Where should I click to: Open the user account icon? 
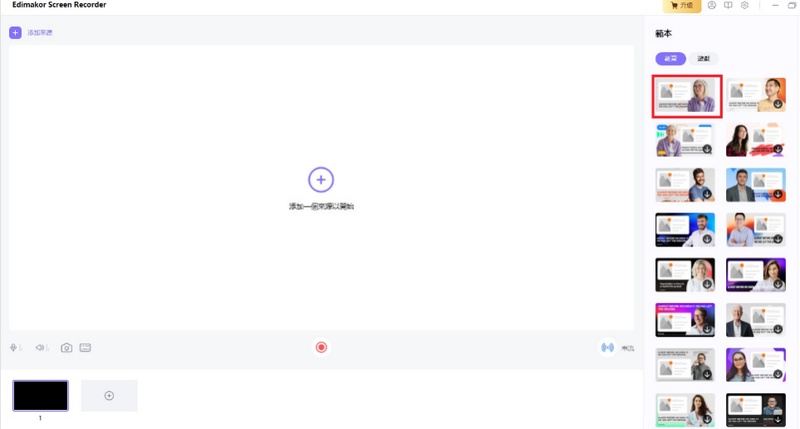coord(712,5)
